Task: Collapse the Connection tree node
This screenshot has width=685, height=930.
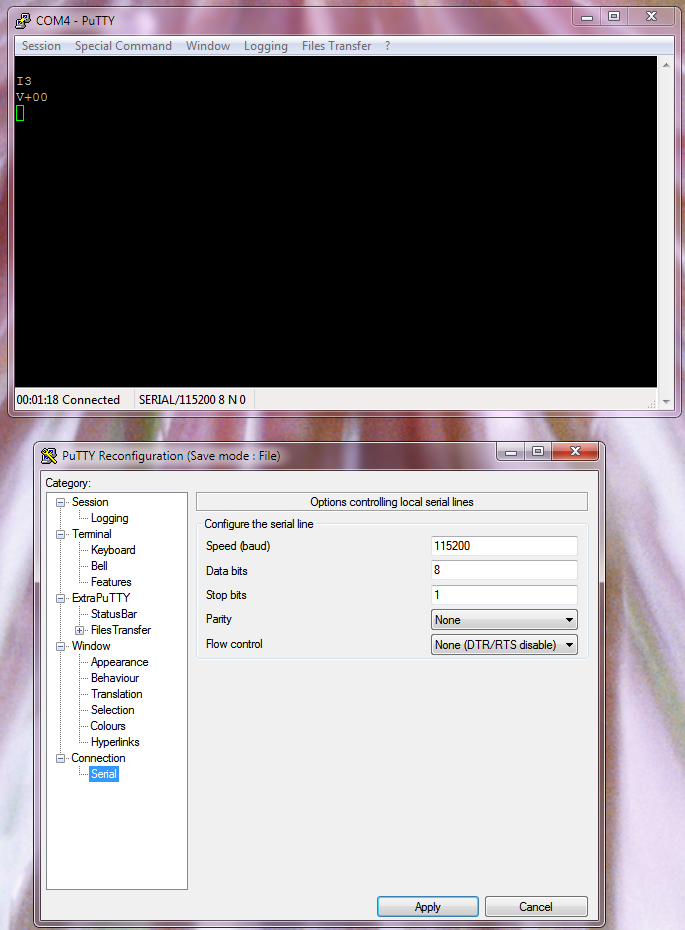Action: coord(60,759)
